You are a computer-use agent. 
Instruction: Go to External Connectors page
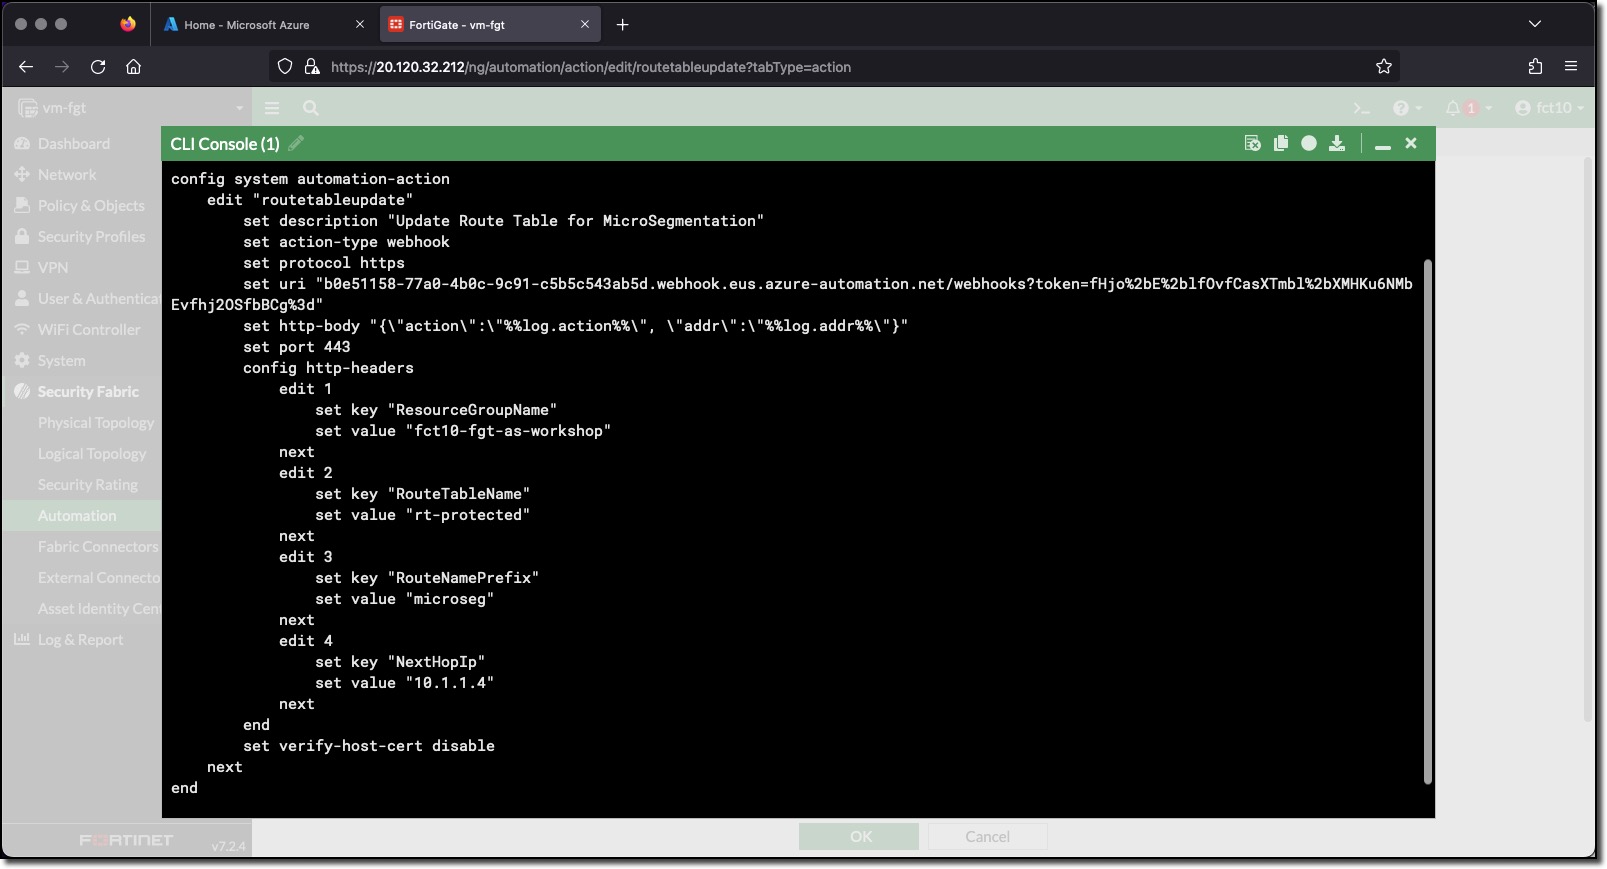tap(98, 578)
